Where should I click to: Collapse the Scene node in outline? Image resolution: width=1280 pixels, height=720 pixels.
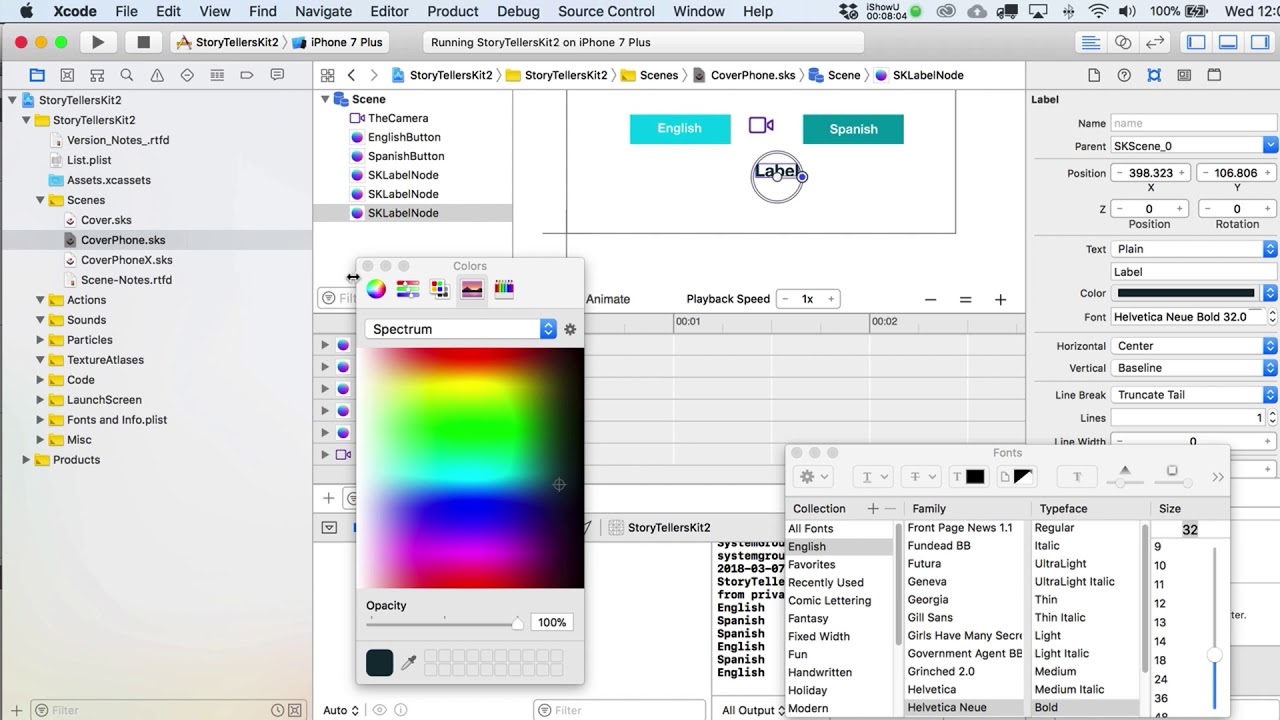[325, 99]
